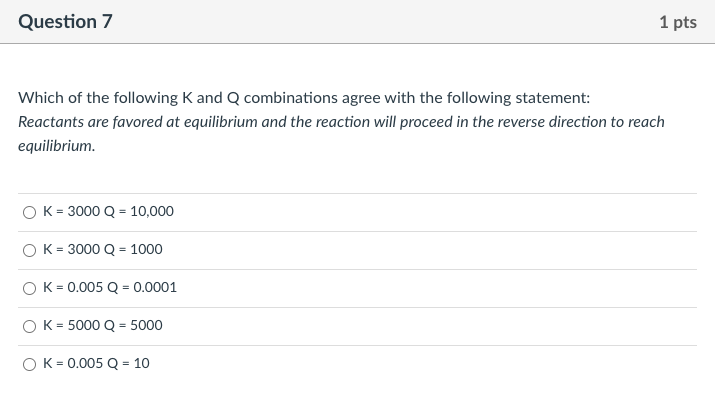Viewport: 715px width, 401px height.
Task: Pick the radio circle for K = 5000 Q = 5000
Action: pyautogui.click(x=30, y=326)
